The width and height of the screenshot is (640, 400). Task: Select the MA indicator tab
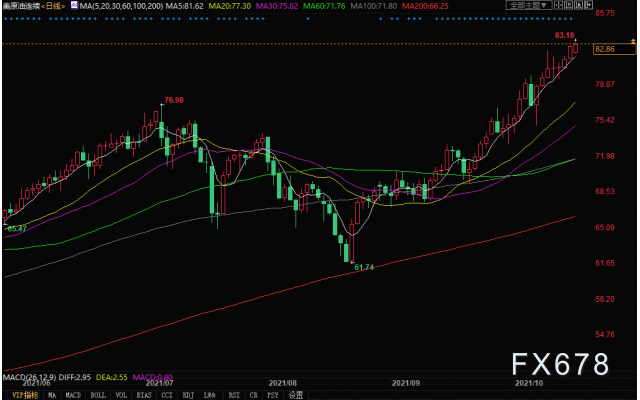click(52, 395)
